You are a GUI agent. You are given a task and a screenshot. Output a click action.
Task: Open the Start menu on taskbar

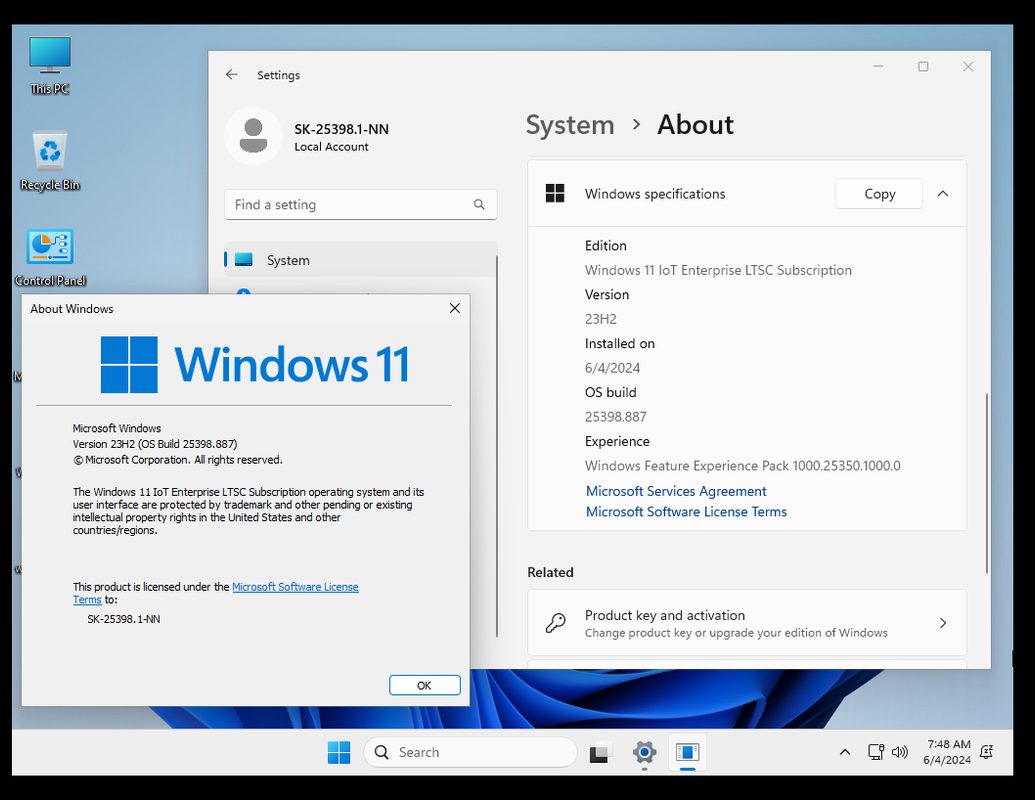pyautogui.click(x=339, y=752)
